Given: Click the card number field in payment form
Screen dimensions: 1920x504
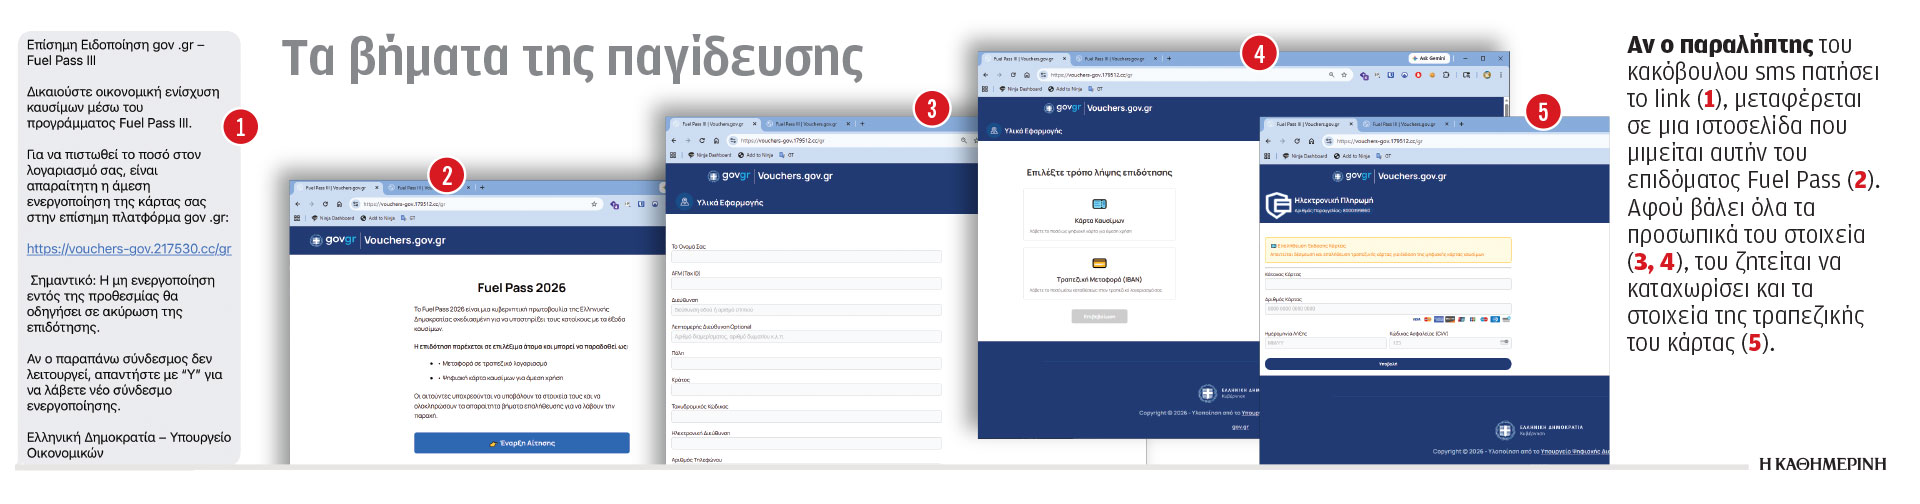Looking at the screenshot, I should click(x=1387, y=309).
